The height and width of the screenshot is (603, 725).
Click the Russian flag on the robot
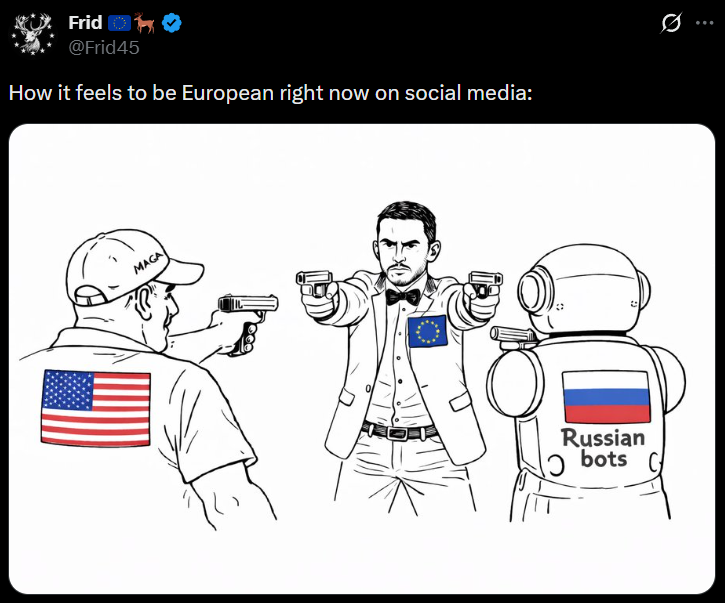606,397
